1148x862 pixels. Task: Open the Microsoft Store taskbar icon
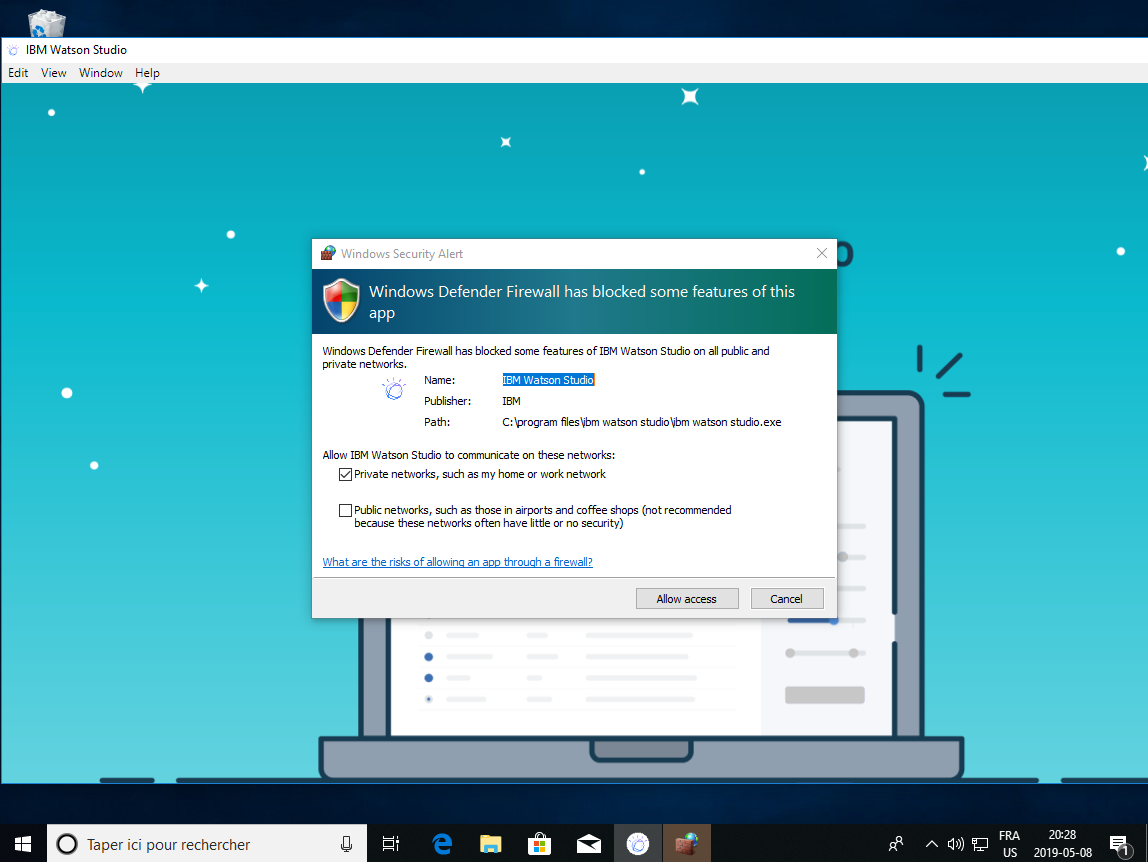pyautogui.click(x=539, y=843)
